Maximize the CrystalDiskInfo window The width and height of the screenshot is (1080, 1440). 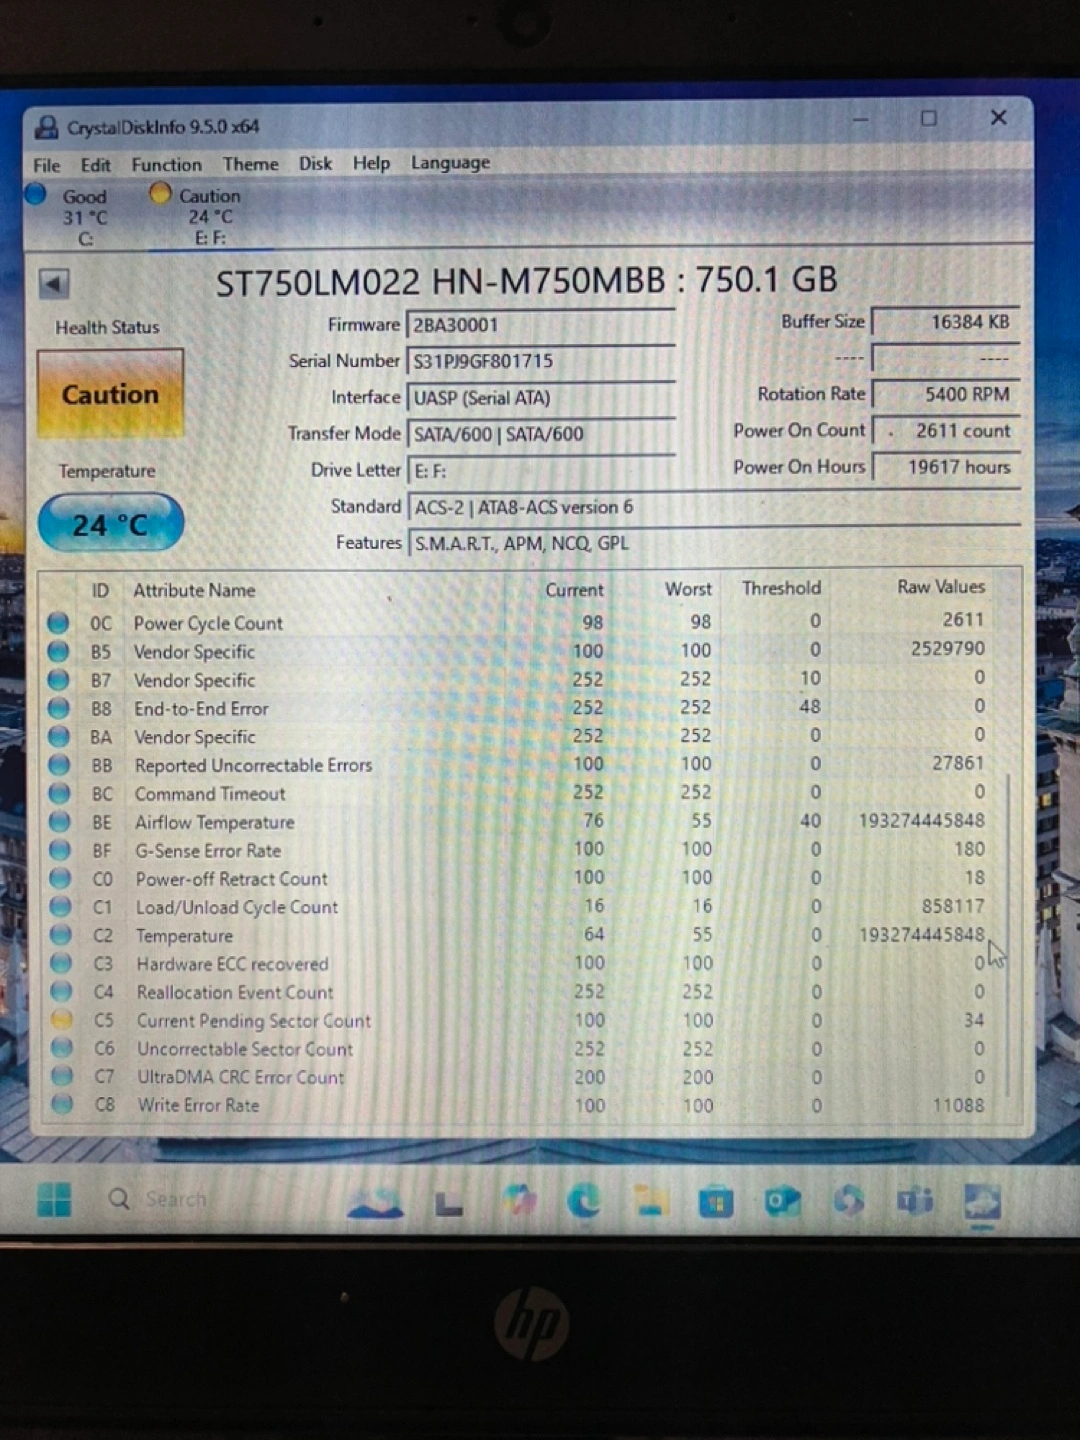pyautogui.click(x=929, y=118)
